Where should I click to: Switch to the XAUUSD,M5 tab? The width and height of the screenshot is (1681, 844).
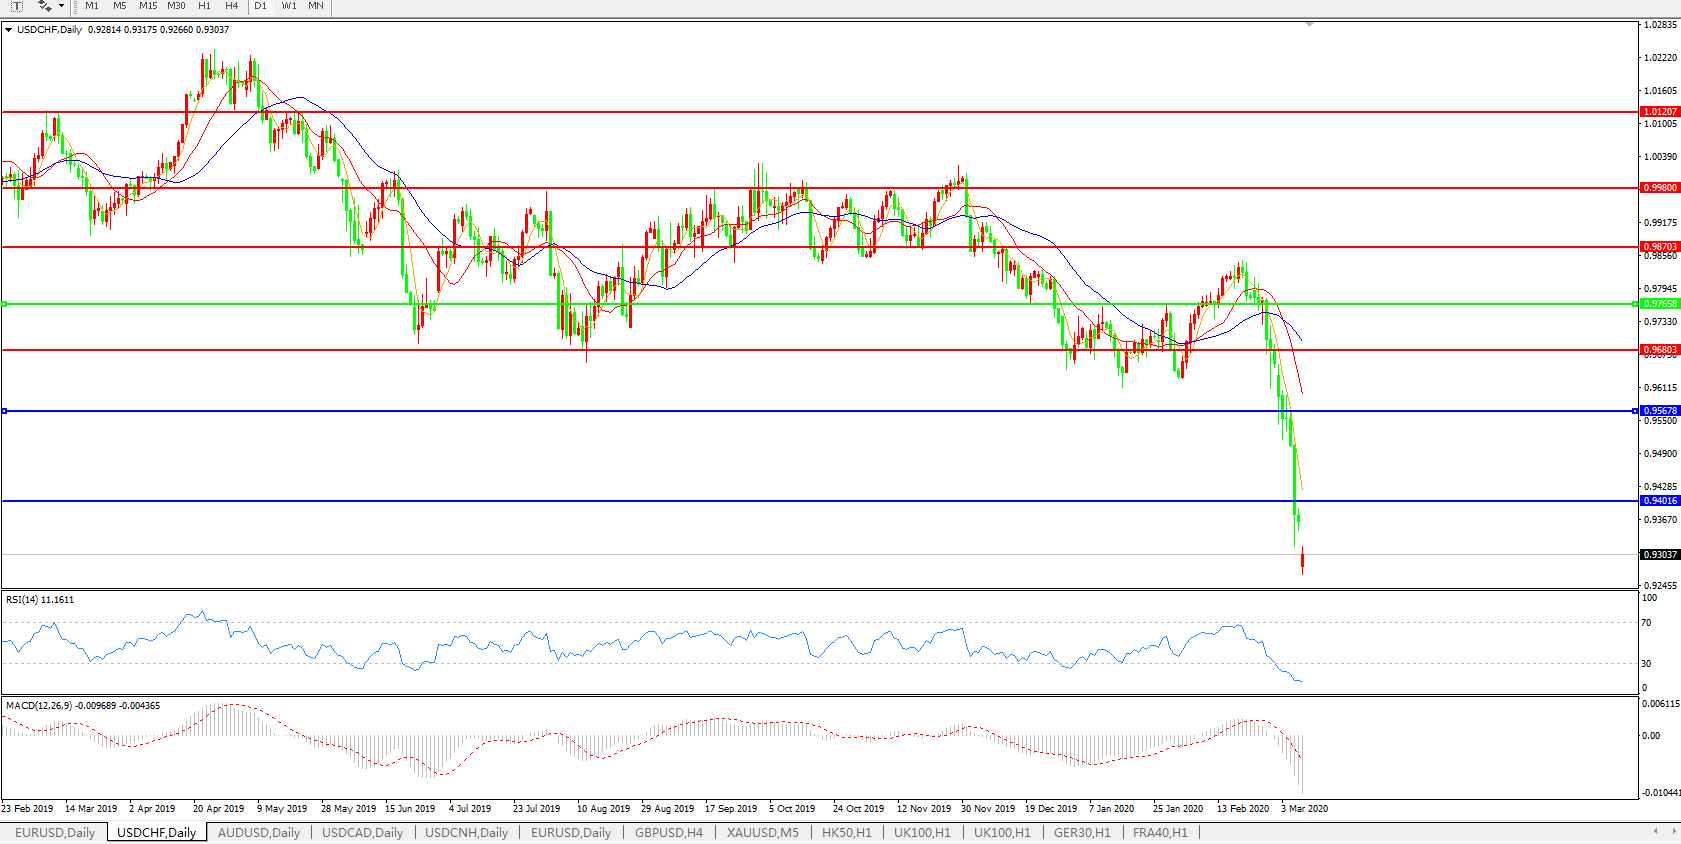tap(762, 832)
